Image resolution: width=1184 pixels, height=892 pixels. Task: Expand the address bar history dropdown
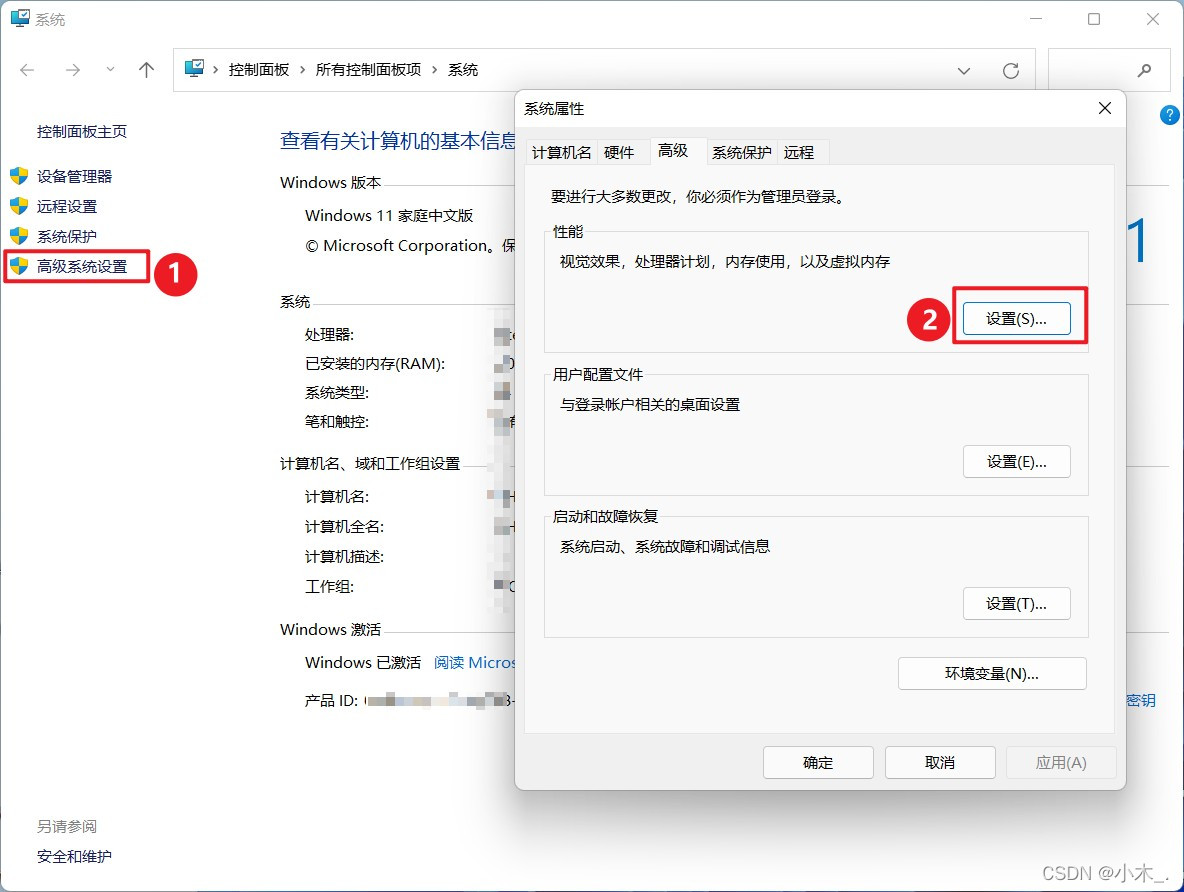coord(964,71)
